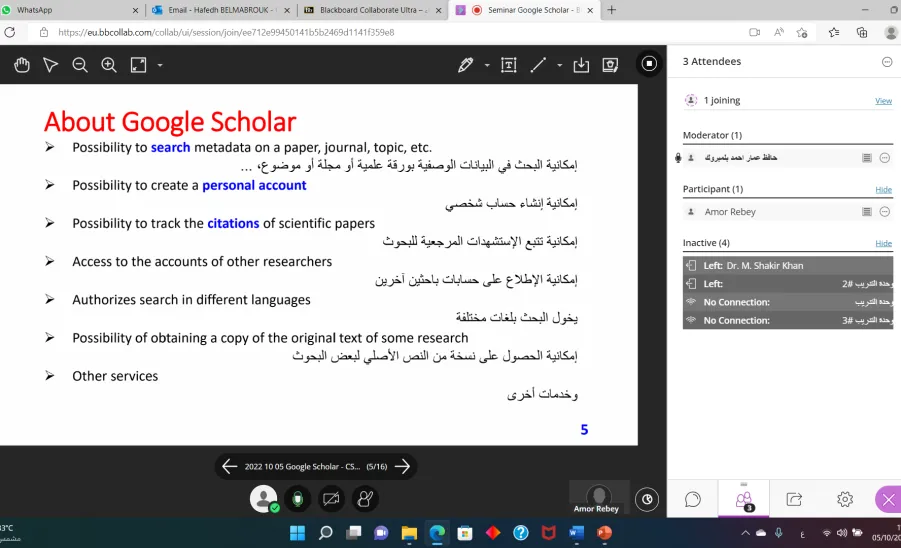The width and height of the screenshot is (901, 548).
Task: Close the Seminar Google Scholar tab
Action: coord(590,10)
